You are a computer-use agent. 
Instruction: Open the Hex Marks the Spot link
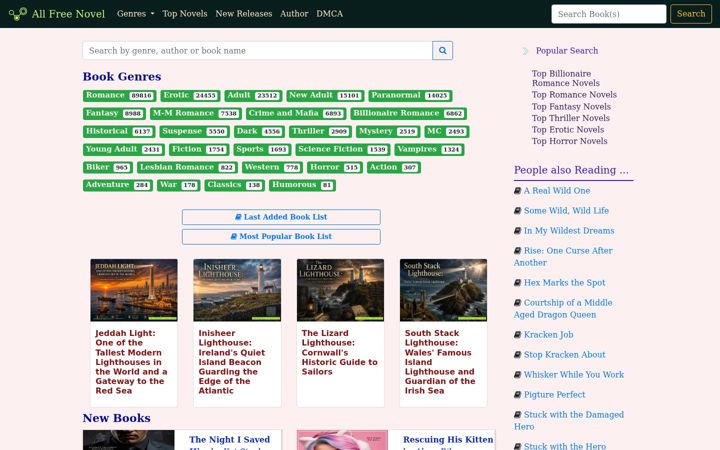pyautogui.click(x=564, y=283)
